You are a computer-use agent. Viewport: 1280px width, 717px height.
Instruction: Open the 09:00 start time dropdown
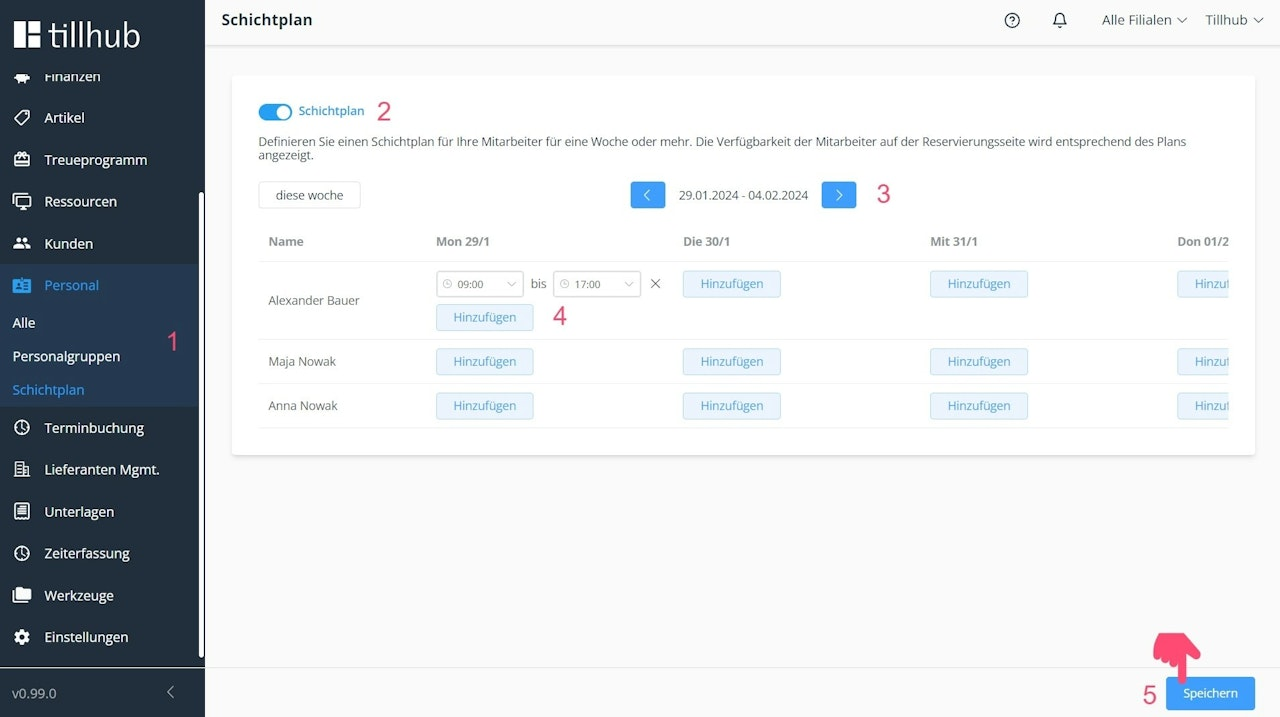click(480, 284)
